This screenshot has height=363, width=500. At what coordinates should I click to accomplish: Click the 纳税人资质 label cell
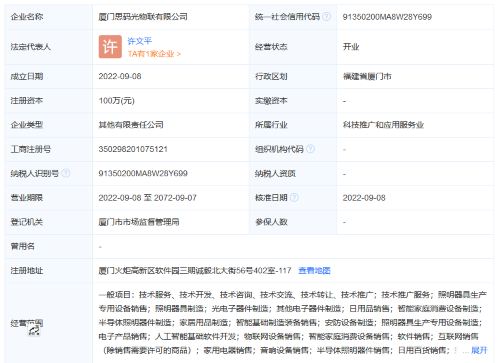(x=293, y=173)
